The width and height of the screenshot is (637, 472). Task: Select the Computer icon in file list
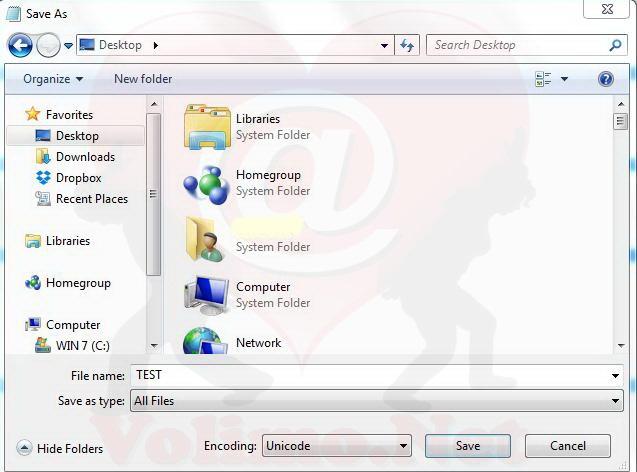pos(207,295)
